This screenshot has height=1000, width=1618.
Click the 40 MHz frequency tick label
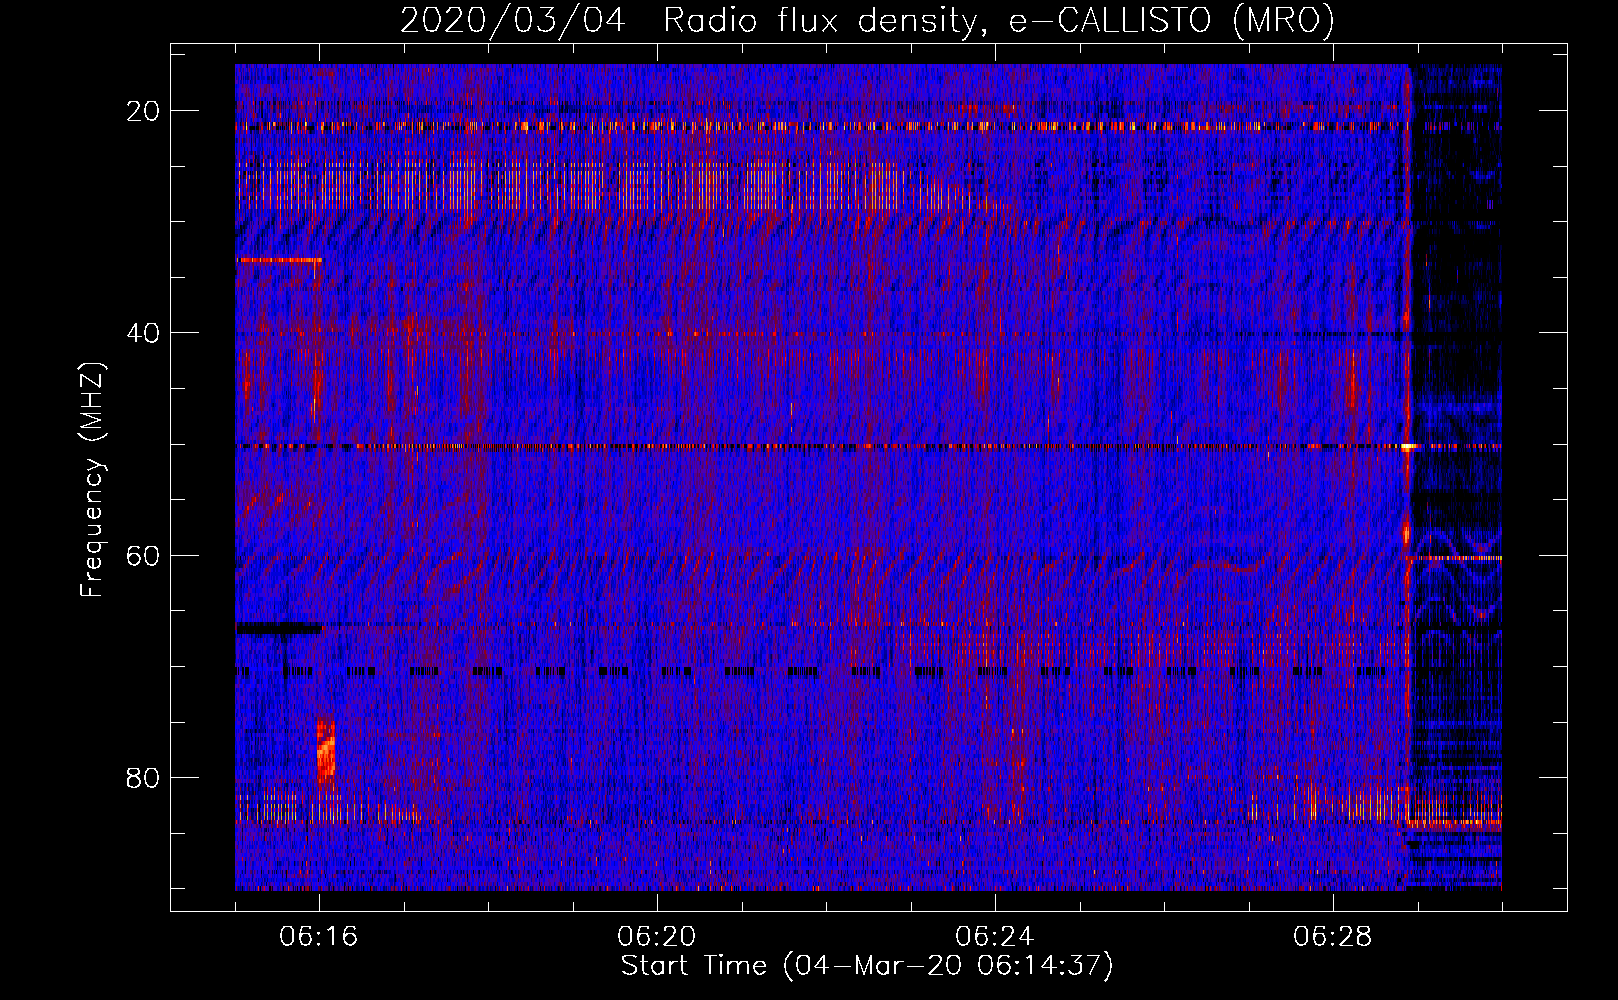point(144,333)
